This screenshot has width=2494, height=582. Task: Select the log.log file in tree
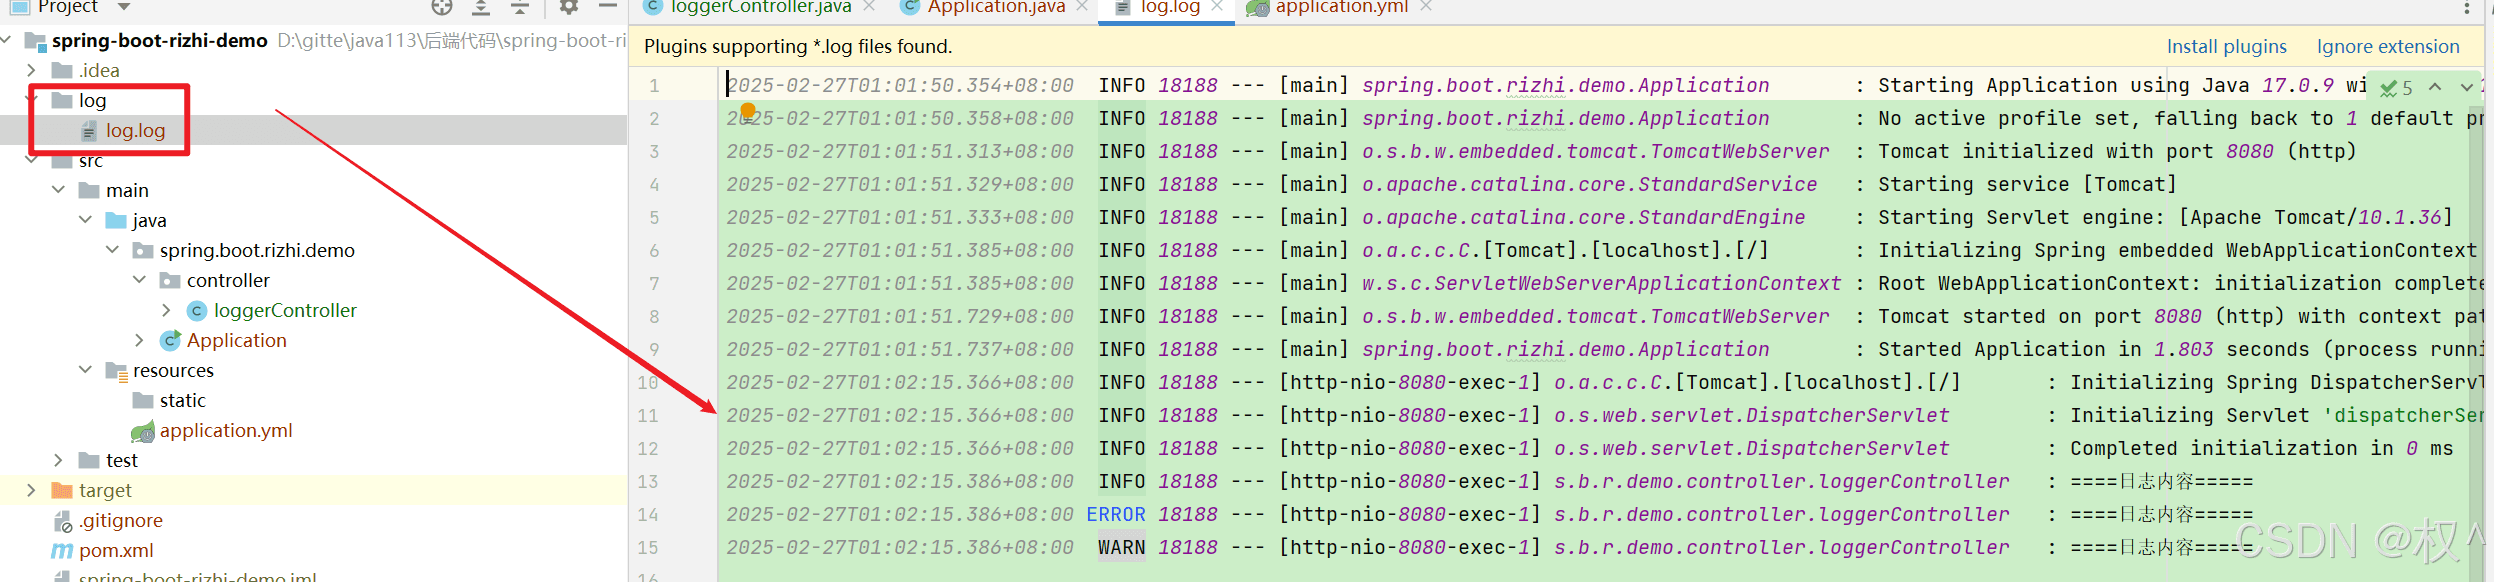[135, 130]
